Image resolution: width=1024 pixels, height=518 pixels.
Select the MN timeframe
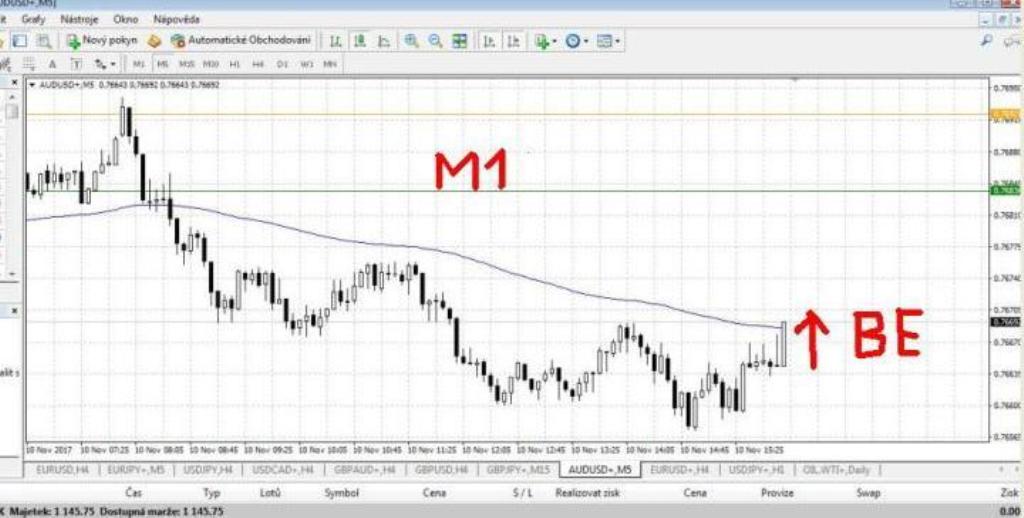[x=330, y=64]
